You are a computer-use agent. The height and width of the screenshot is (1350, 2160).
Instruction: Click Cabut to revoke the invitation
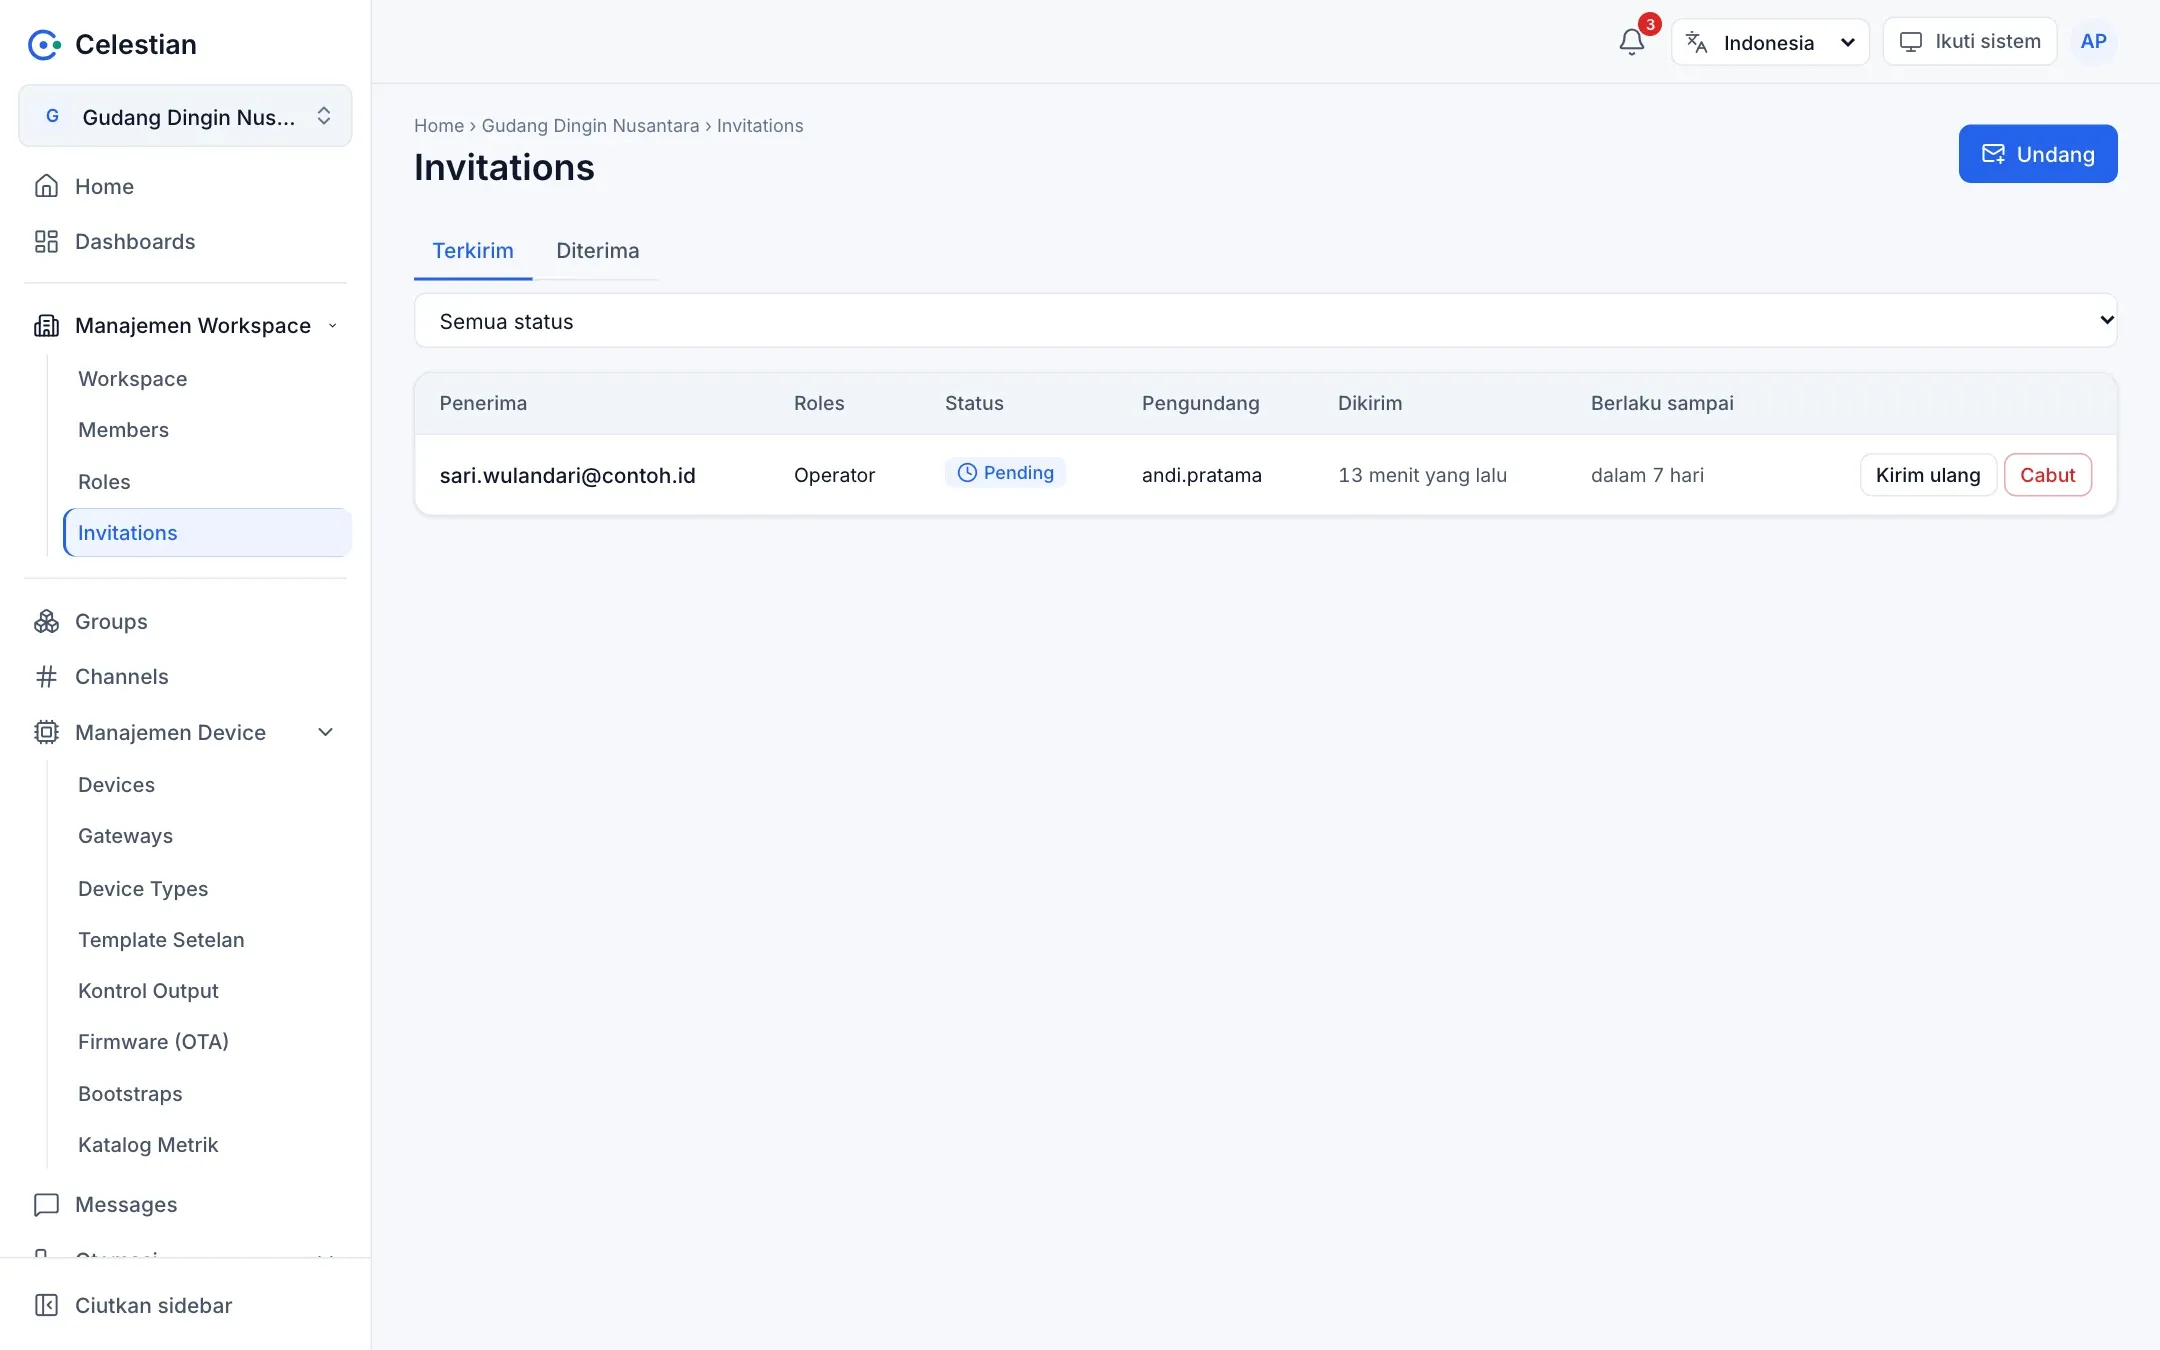tap(2047, 475)
